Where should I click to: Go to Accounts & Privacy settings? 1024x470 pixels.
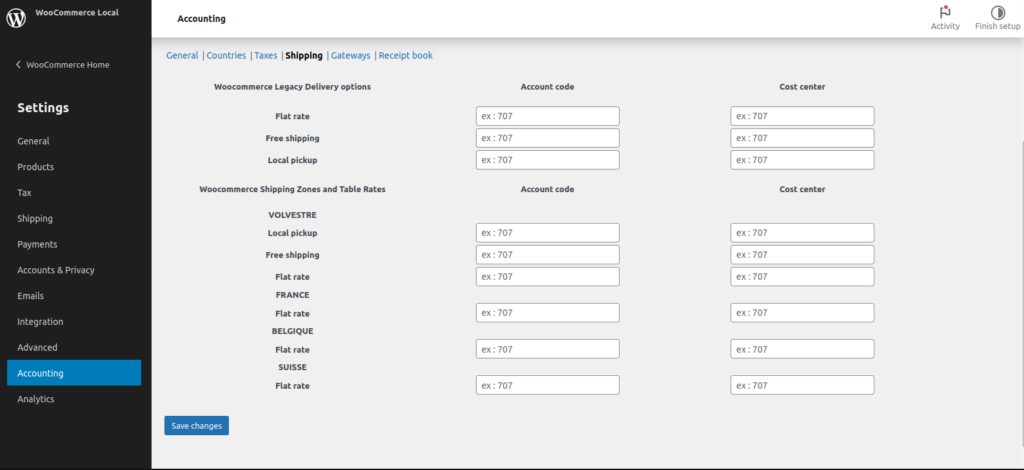coord(56,270)
